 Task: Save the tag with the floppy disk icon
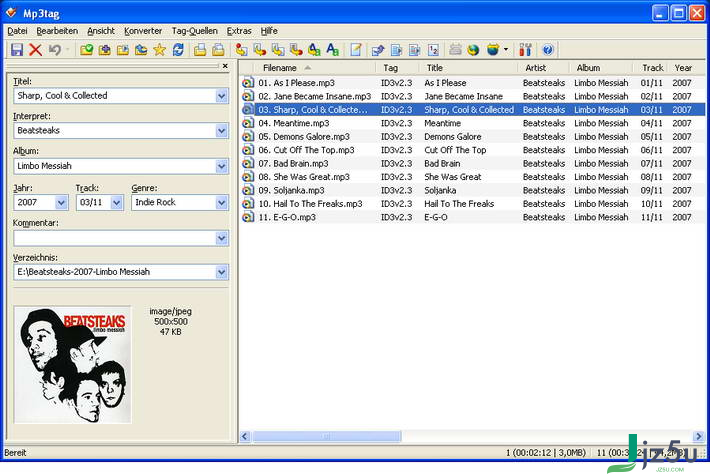pos(17,50)
